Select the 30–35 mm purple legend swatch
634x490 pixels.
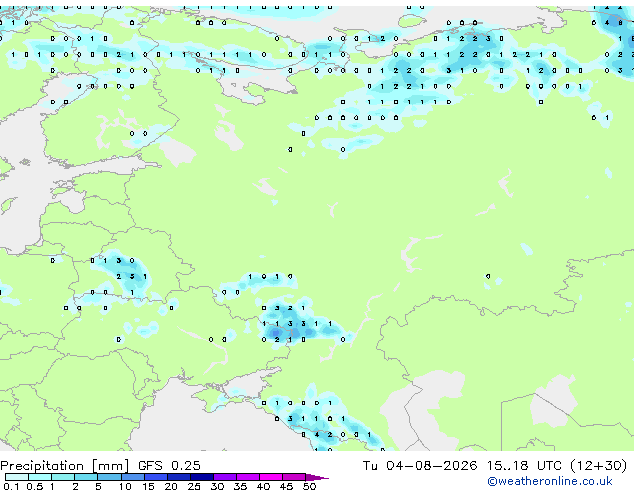click(224, 477)
